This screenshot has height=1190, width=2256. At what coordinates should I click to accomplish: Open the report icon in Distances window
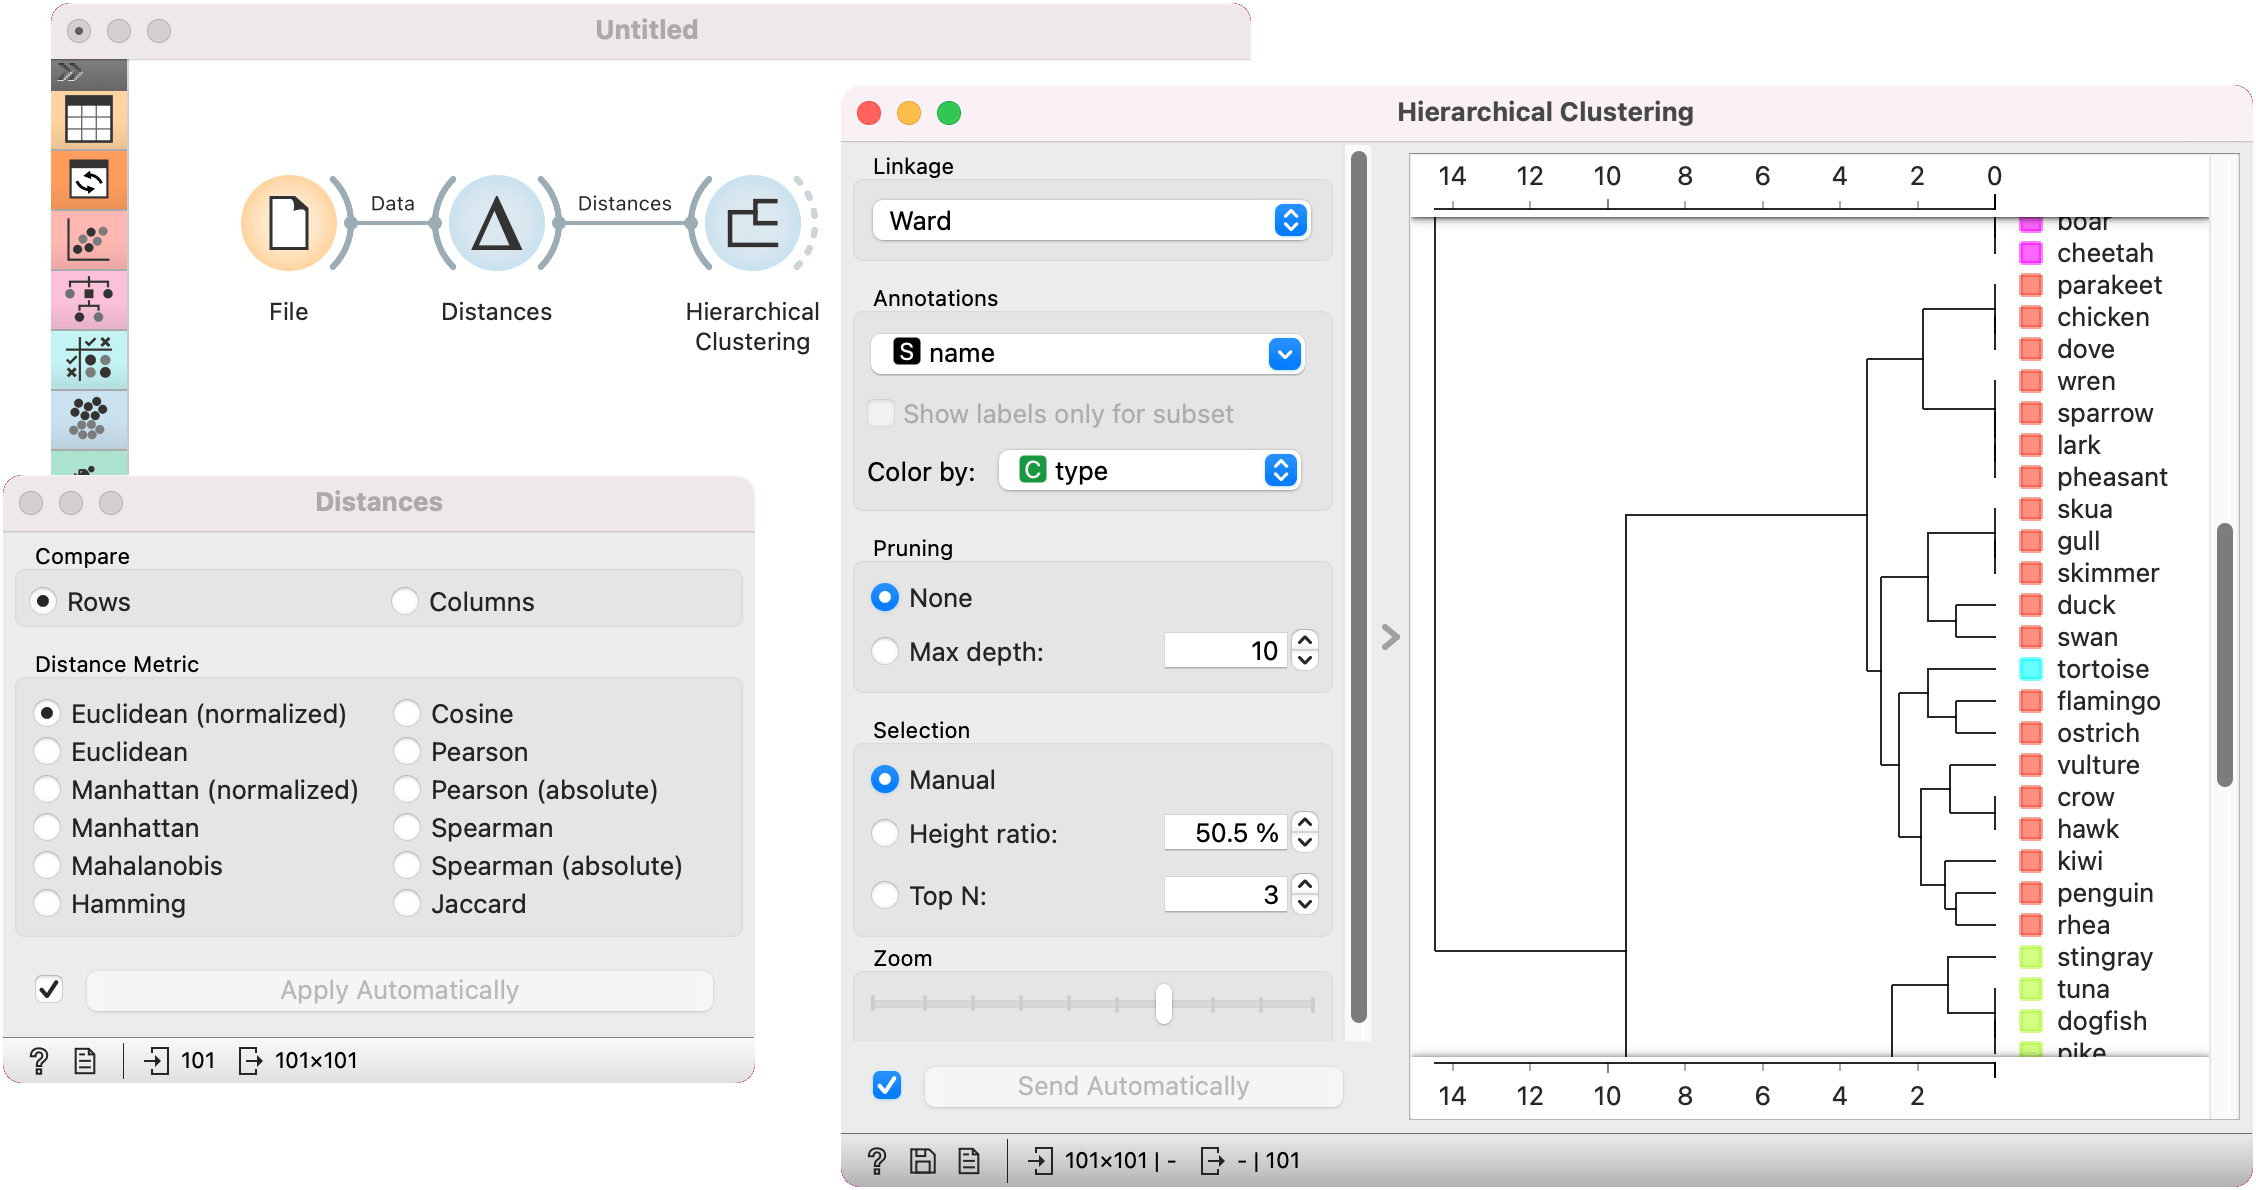[x=85, y=1060]
